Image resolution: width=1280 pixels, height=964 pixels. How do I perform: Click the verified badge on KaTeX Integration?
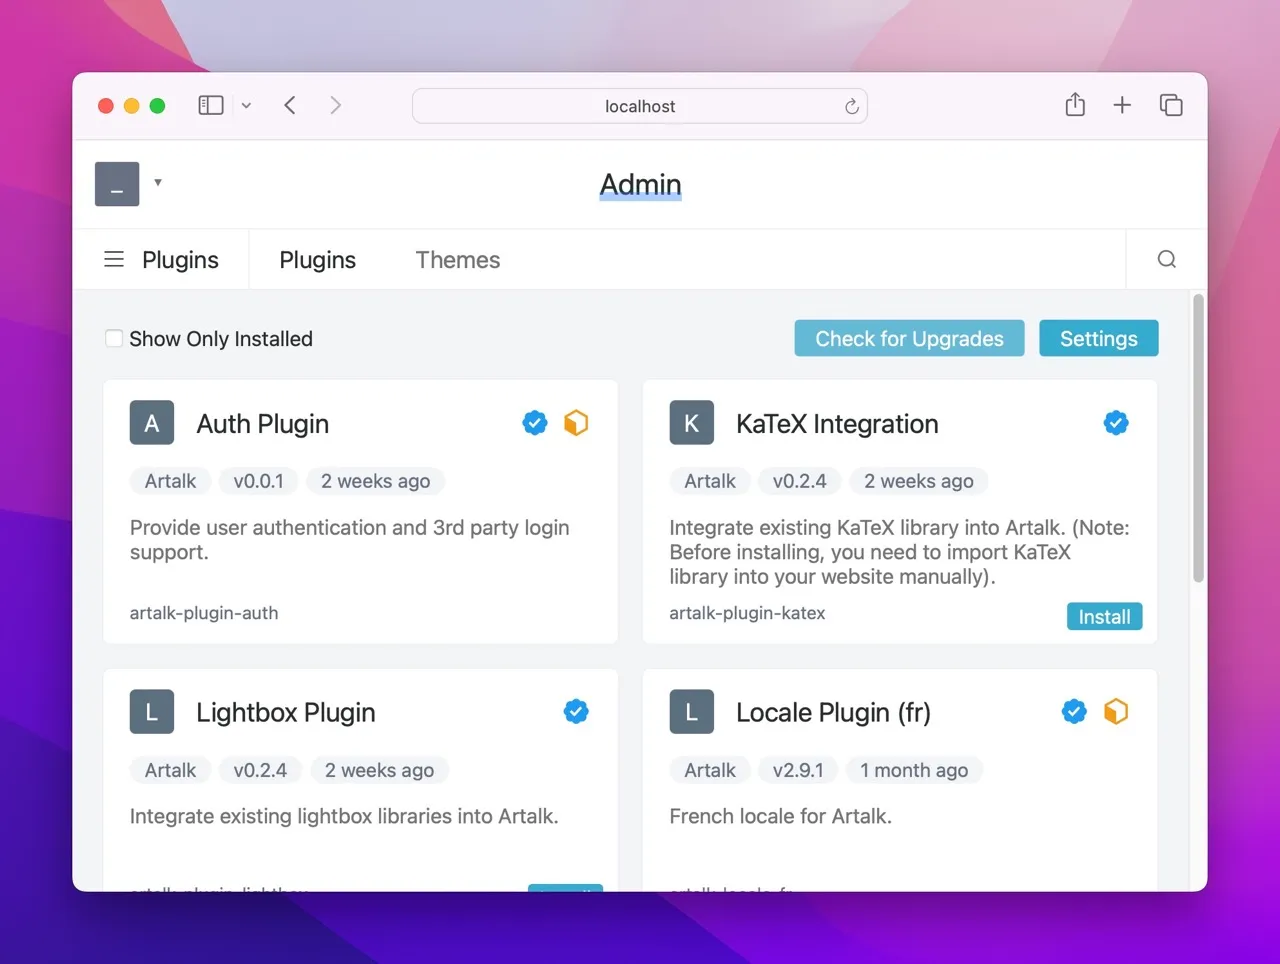1116,422
